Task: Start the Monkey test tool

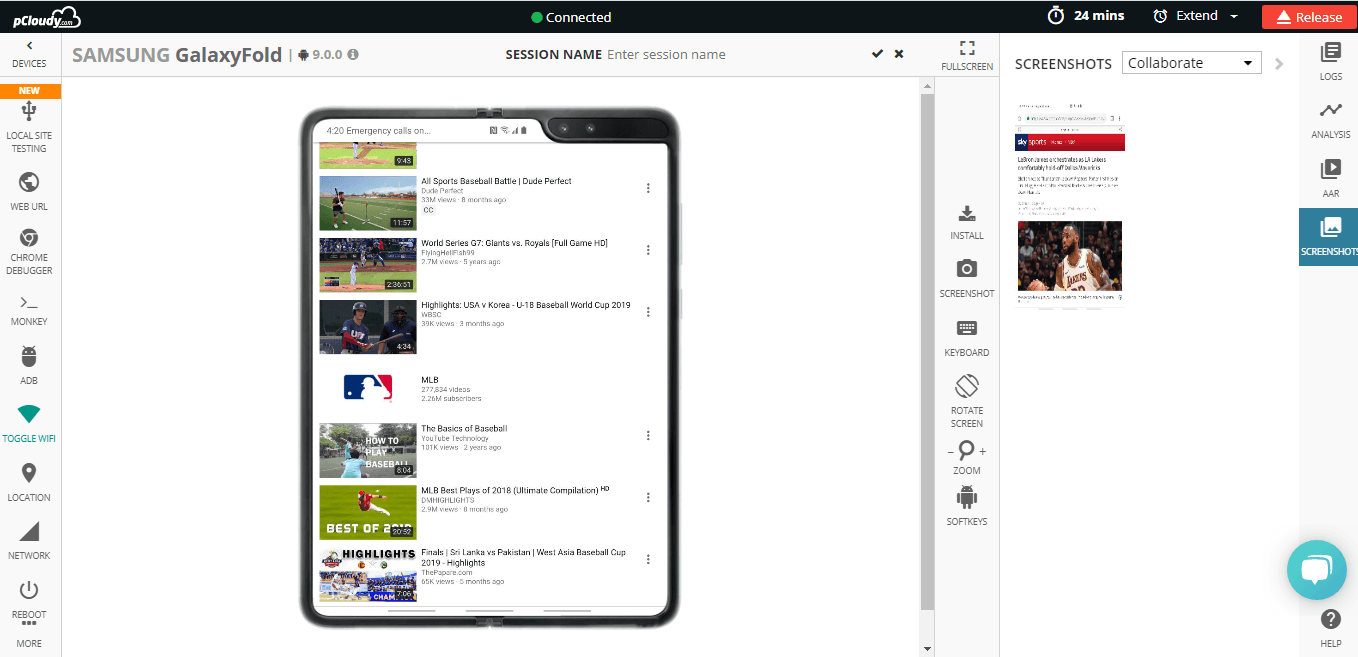Action: [29, 310]
